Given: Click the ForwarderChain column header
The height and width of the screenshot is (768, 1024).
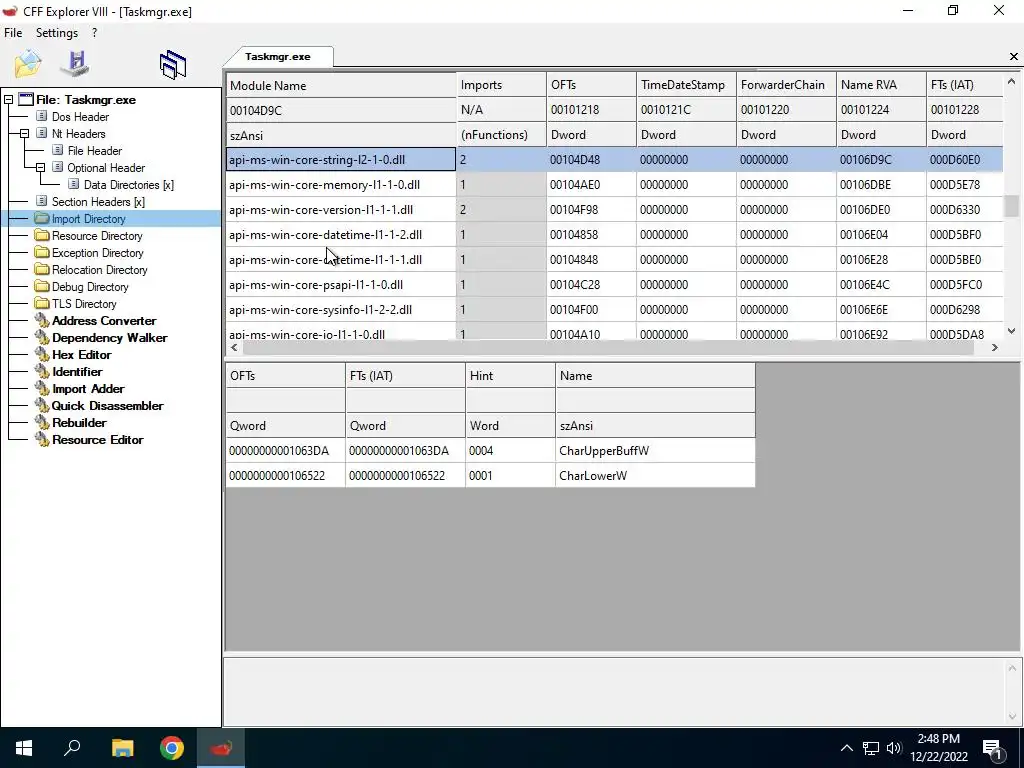Looking at the screenshot, I should pos(786,86).
